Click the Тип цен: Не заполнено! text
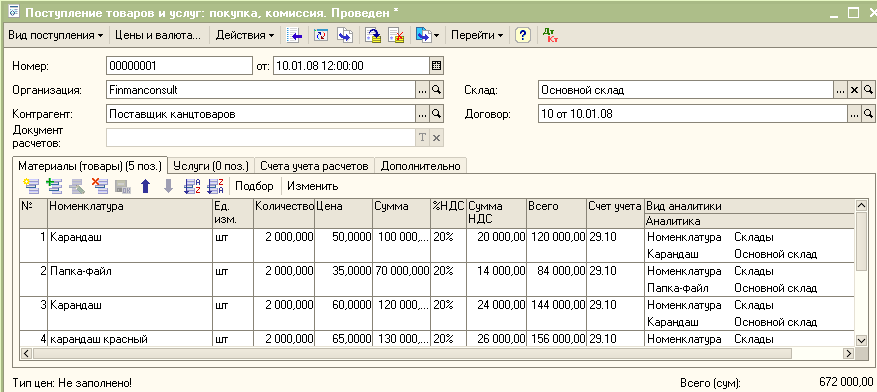 point(72,384)
